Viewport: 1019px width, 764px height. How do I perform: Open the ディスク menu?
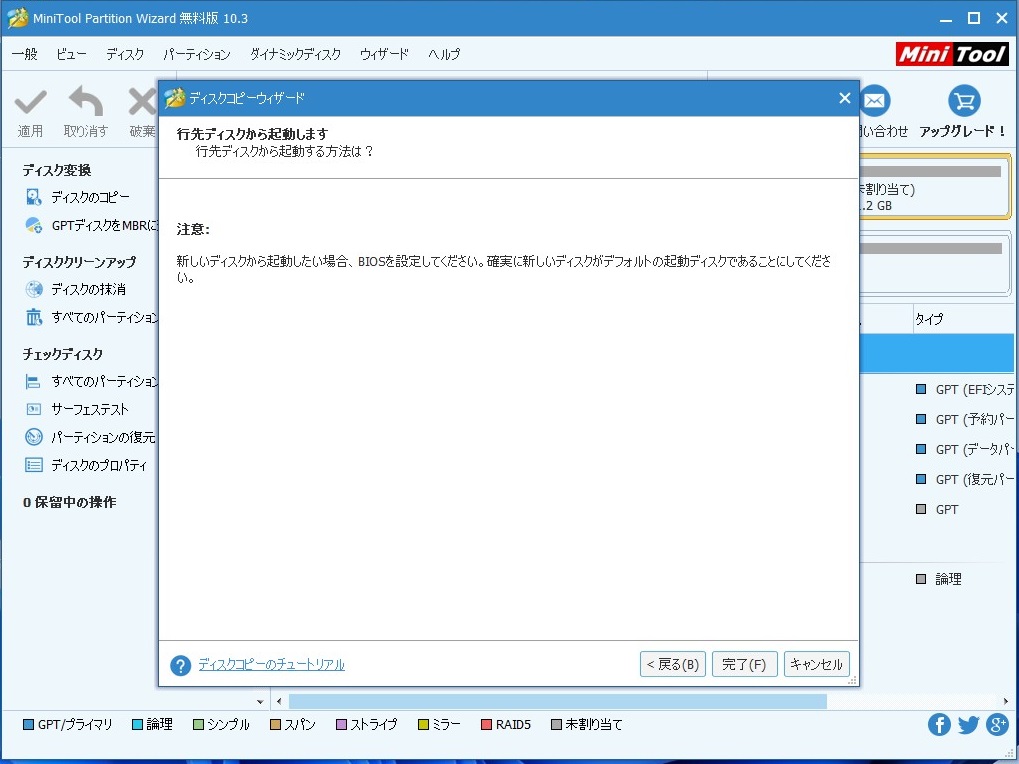pyautogui.click(x=125, y=54)
